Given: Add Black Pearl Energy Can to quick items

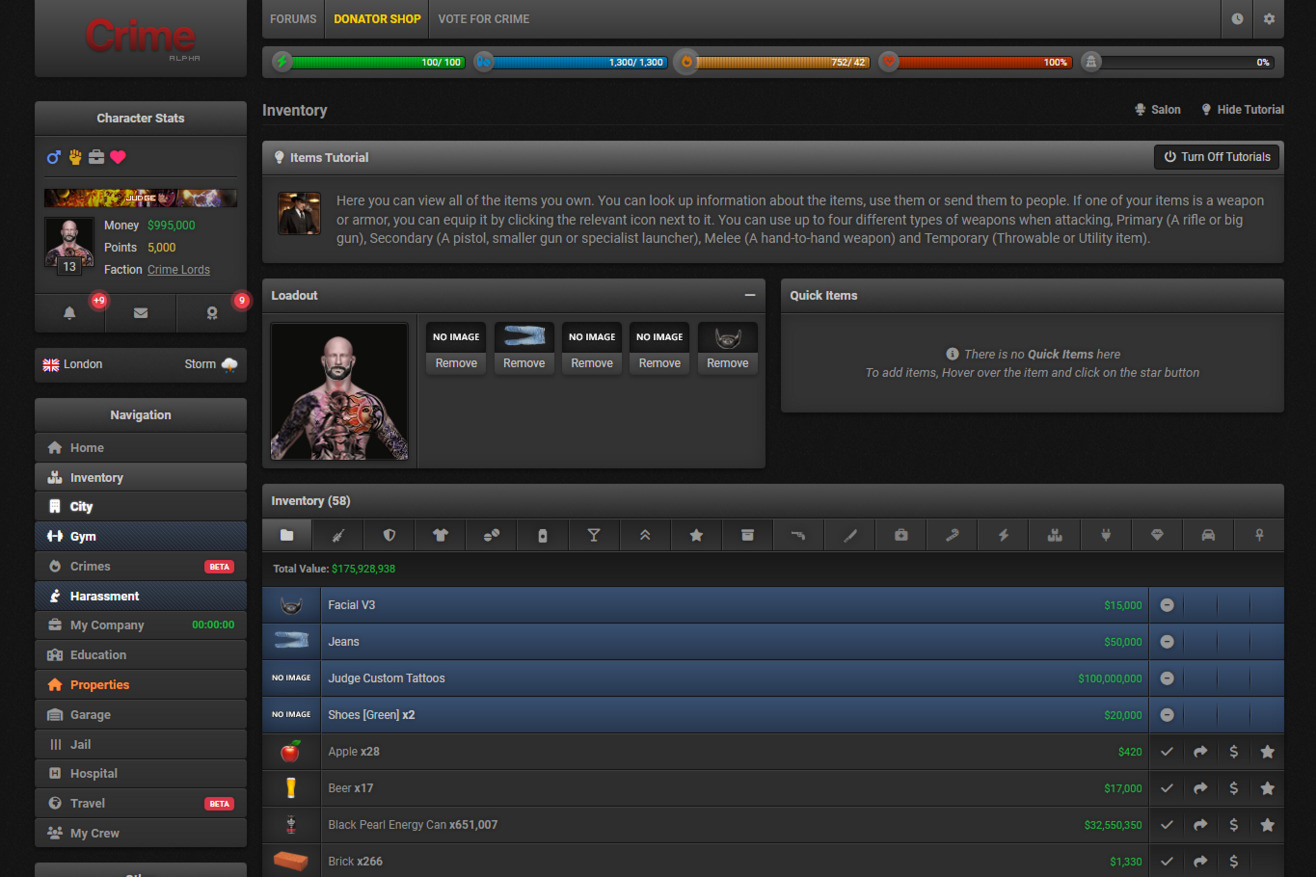Looking at the screenshot, I should point(1267,825).
